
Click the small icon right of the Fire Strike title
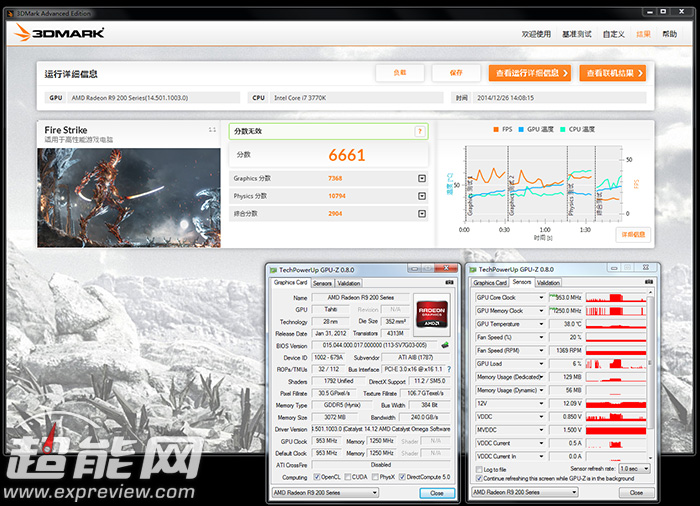212,130
